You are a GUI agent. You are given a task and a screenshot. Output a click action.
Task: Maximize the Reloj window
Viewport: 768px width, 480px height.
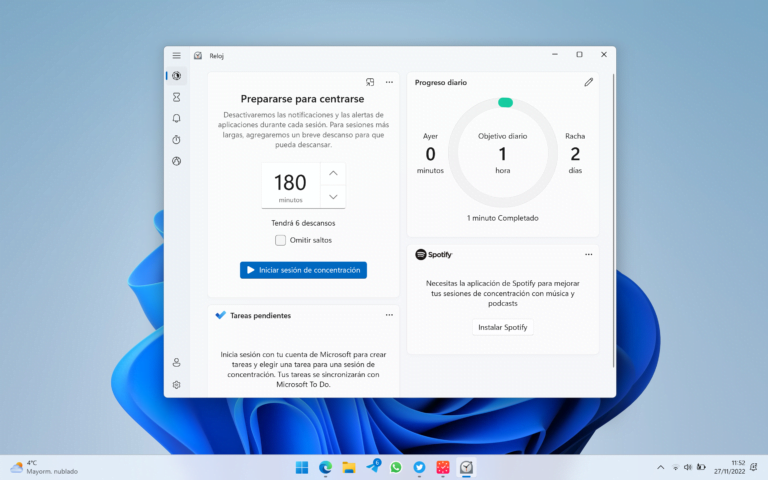pos(579,54)
